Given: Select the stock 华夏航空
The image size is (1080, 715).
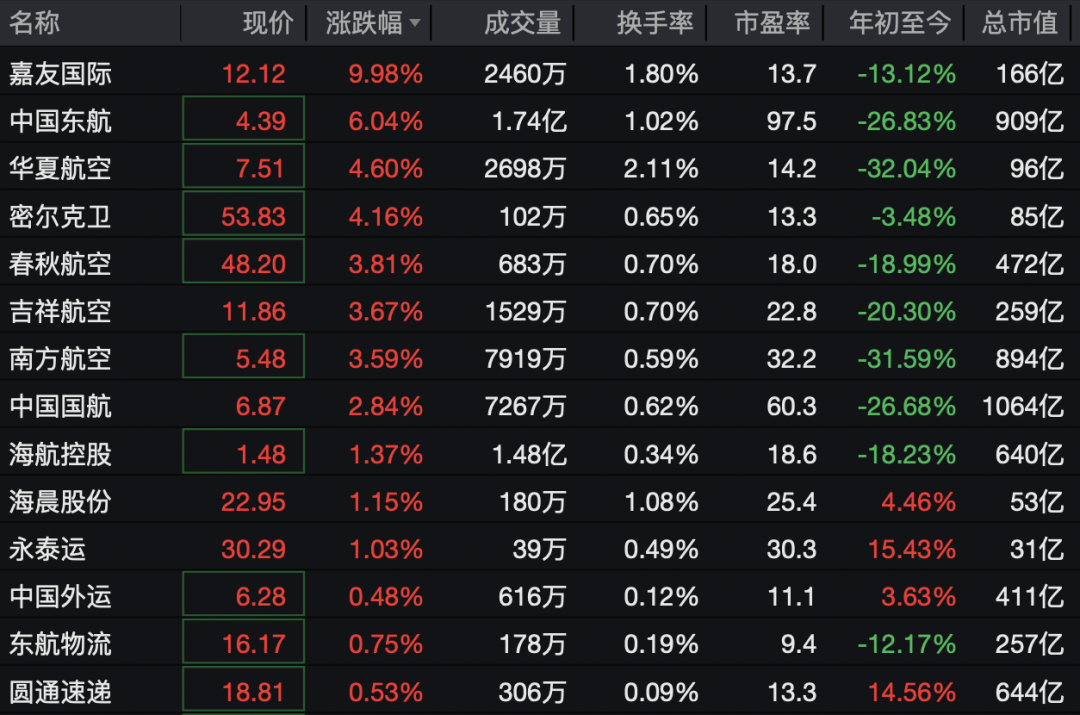Looking at the screenshot, I should point(61,169).
